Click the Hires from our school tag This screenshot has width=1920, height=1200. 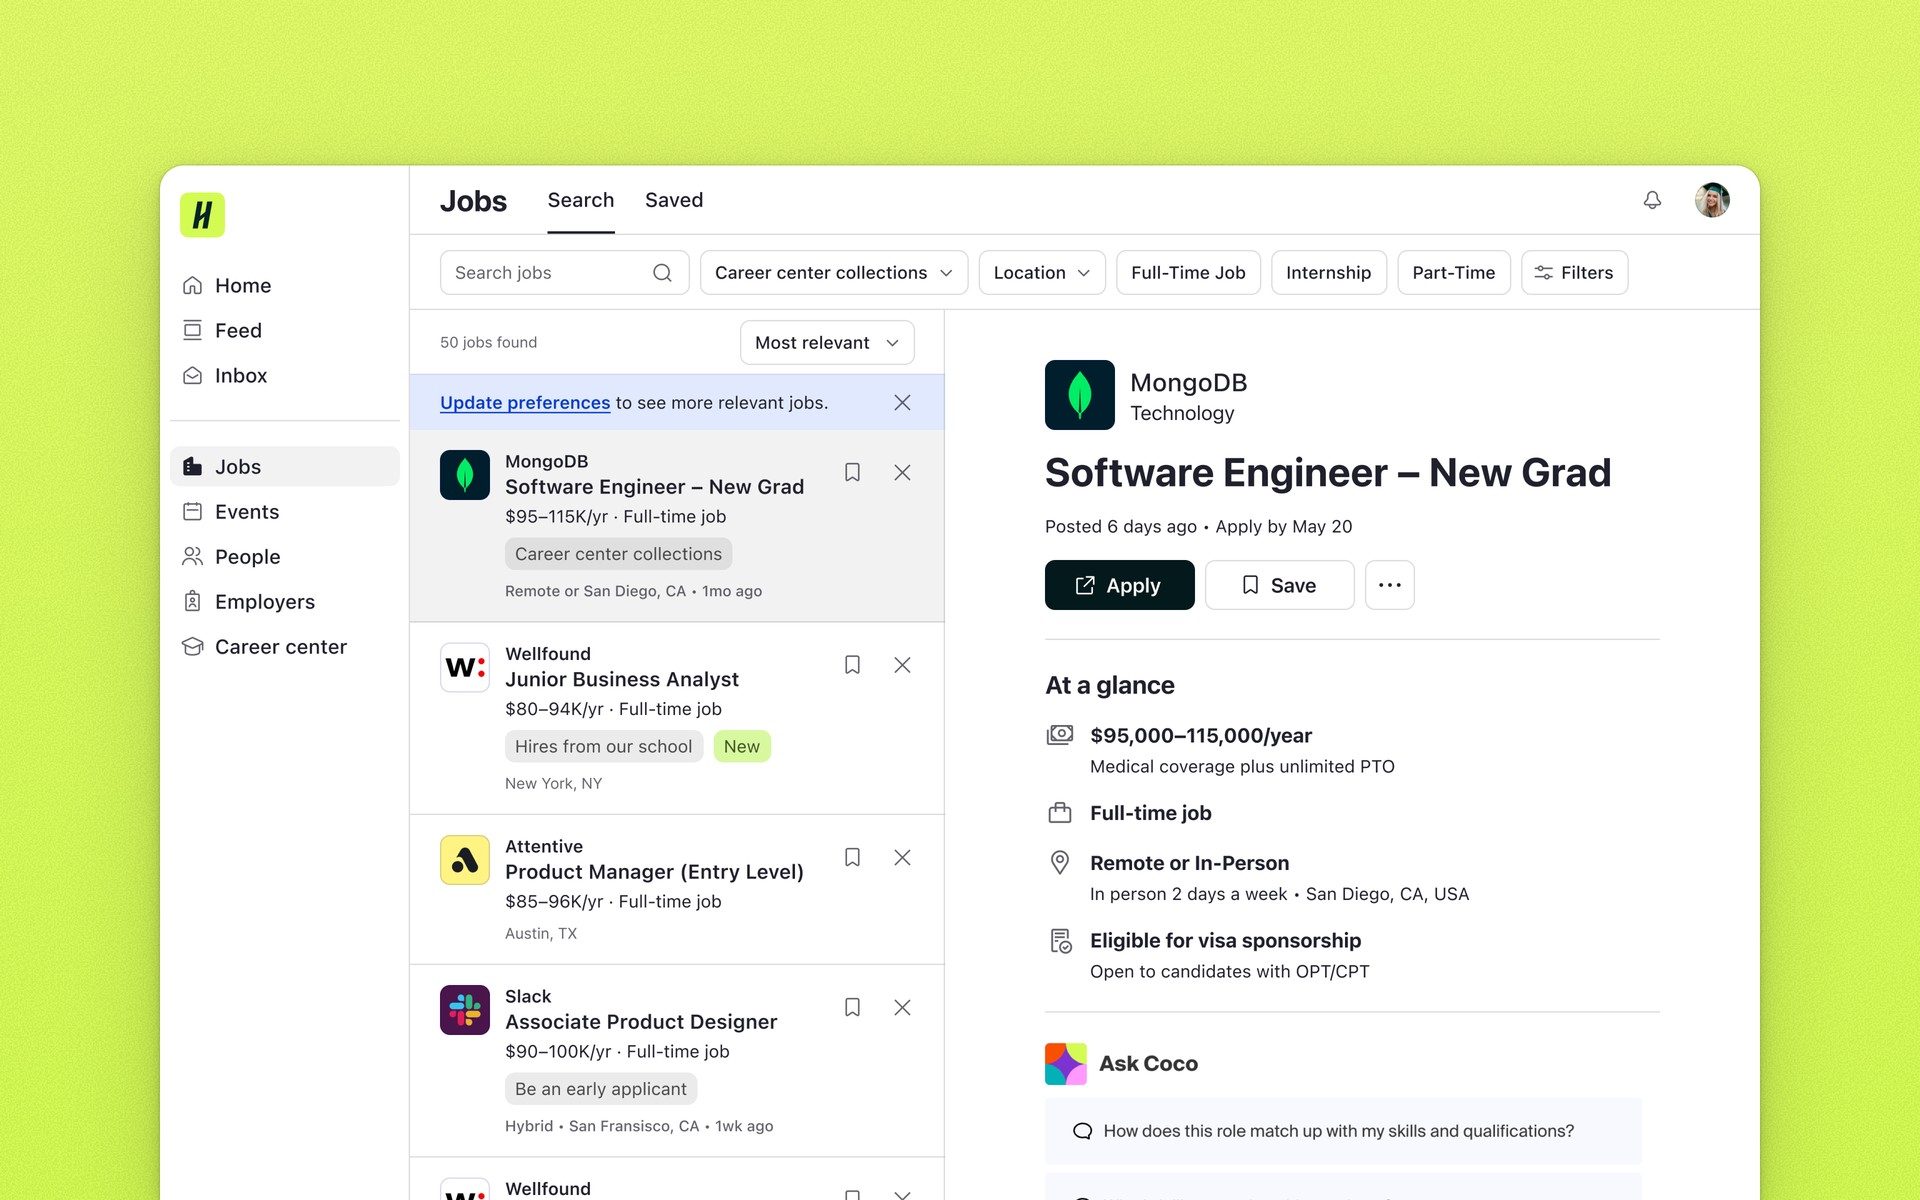tap(604, 747)
